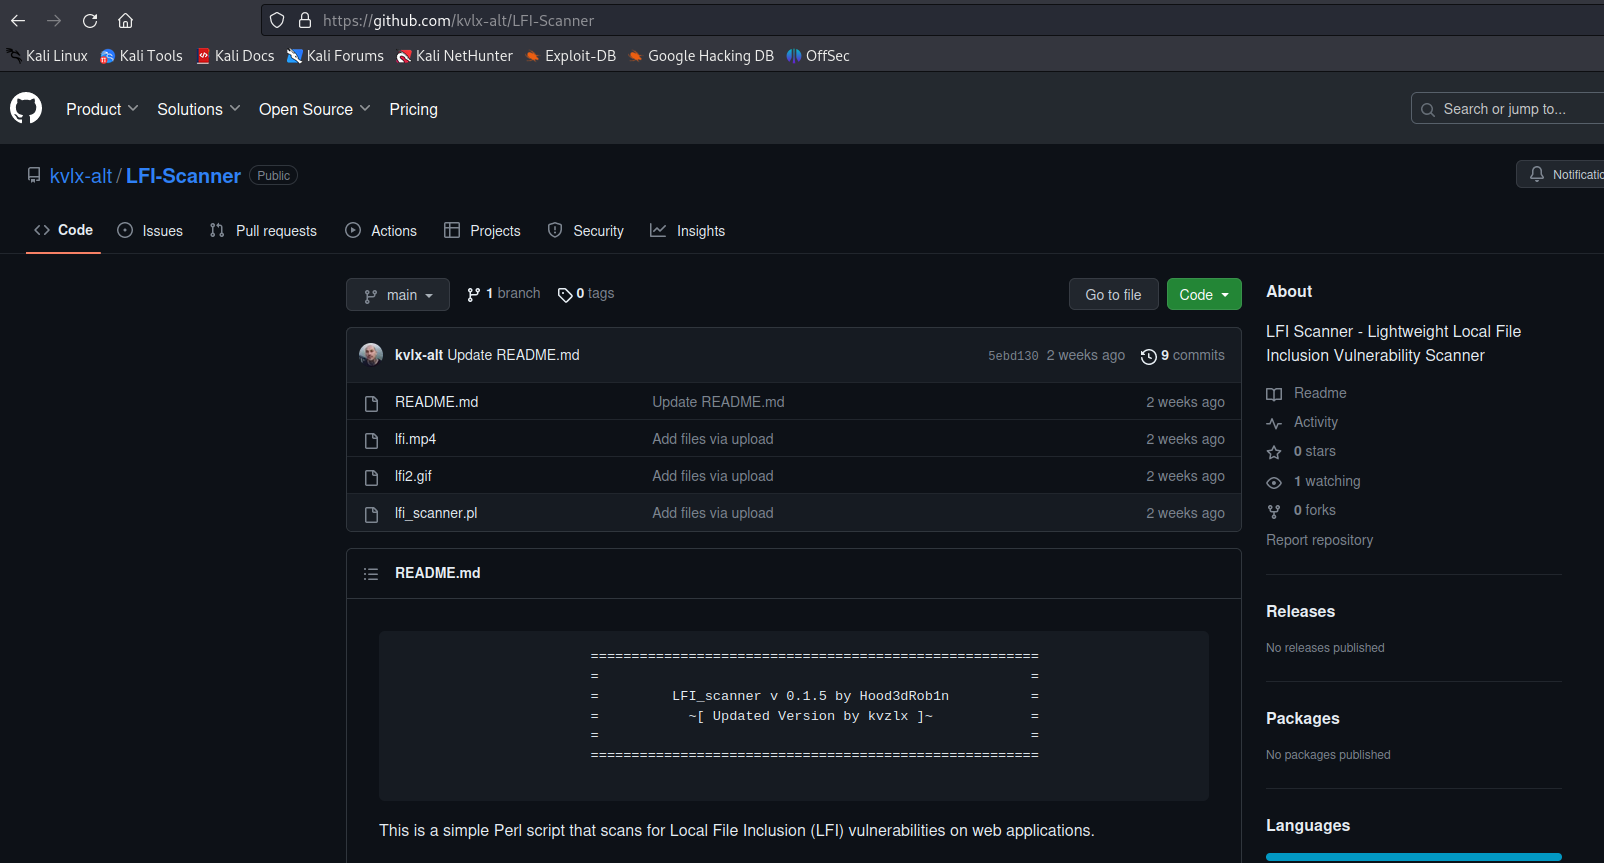
Task: Open the Kali Tools bookmark
Action: click(x=141, y=56)
